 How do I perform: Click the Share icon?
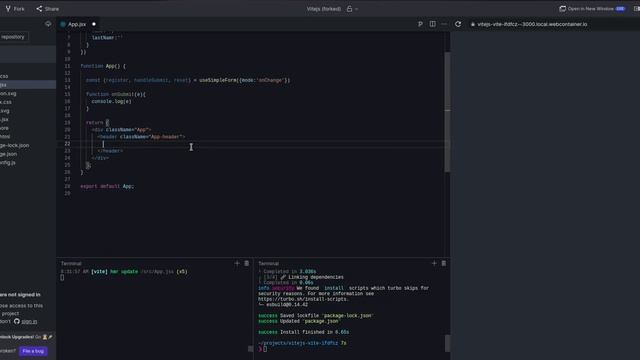(39, 9)
